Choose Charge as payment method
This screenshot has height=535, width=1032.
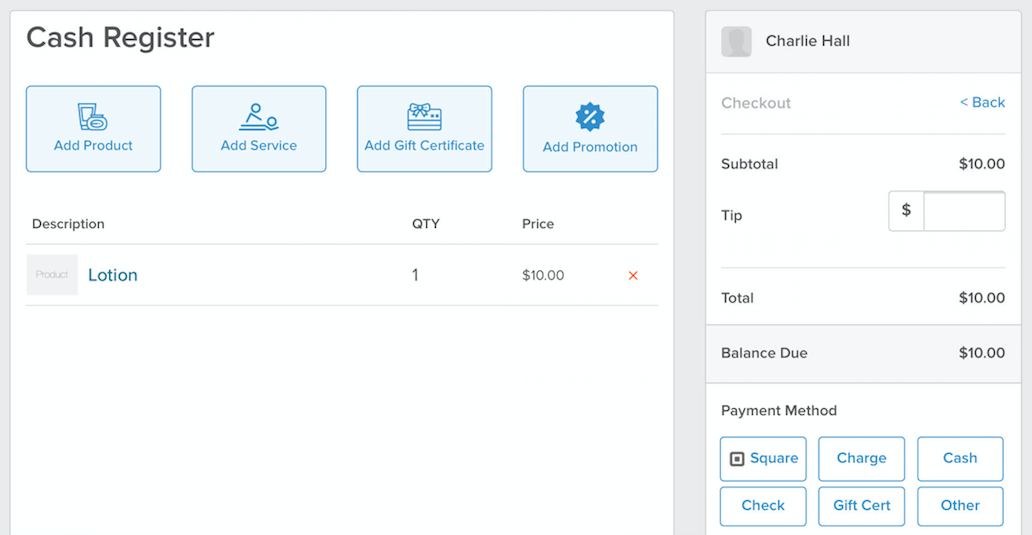tap(862, 459)
